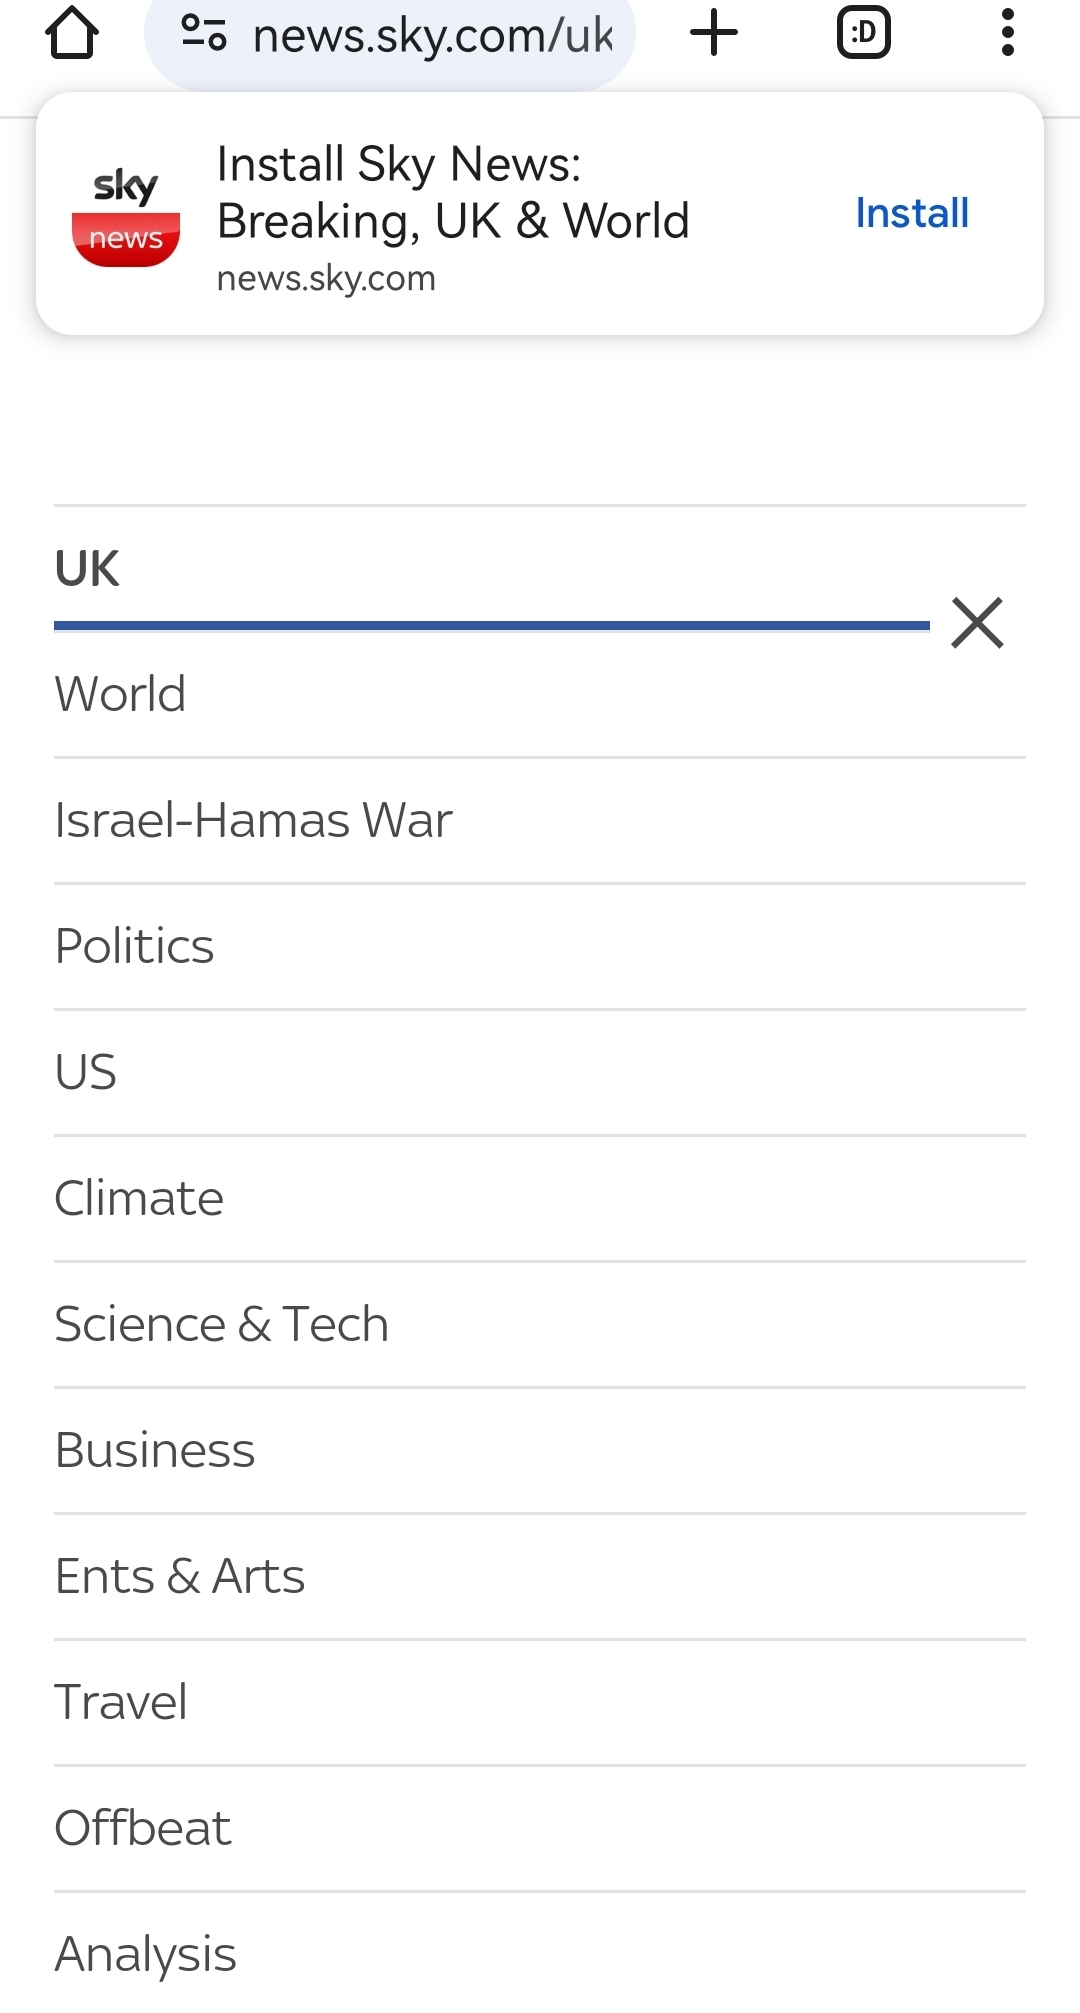Tap the Sky News app logo
Viewport: 1080px width, 2013px height.
coord(126,215)
